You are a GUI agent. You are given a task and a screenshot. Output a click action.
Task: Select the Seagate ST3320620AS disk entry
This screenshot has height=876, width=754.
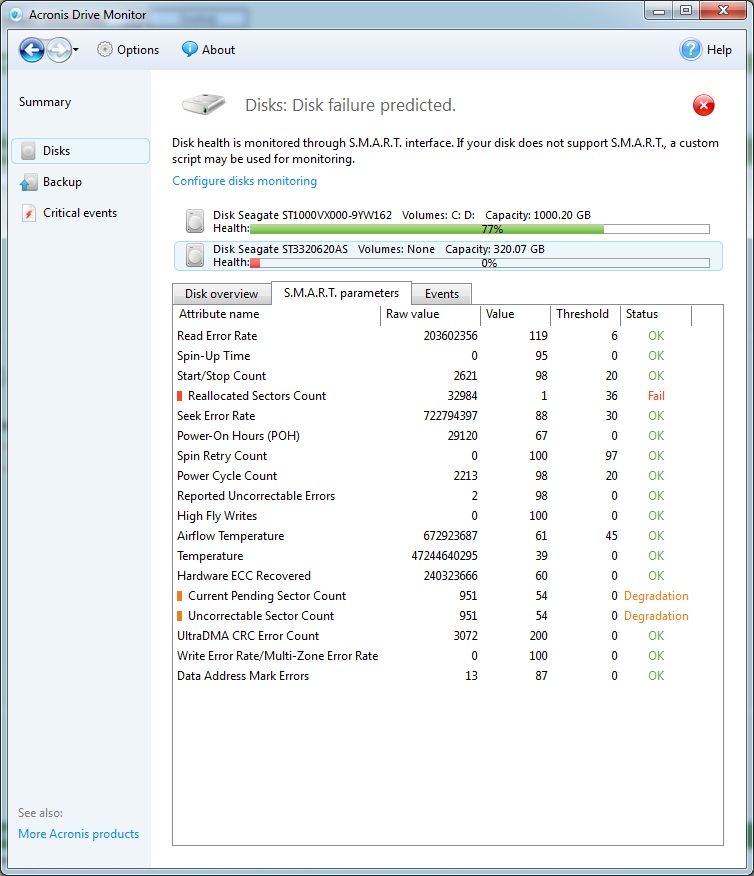pyautogui.click(x=448, y=256)
